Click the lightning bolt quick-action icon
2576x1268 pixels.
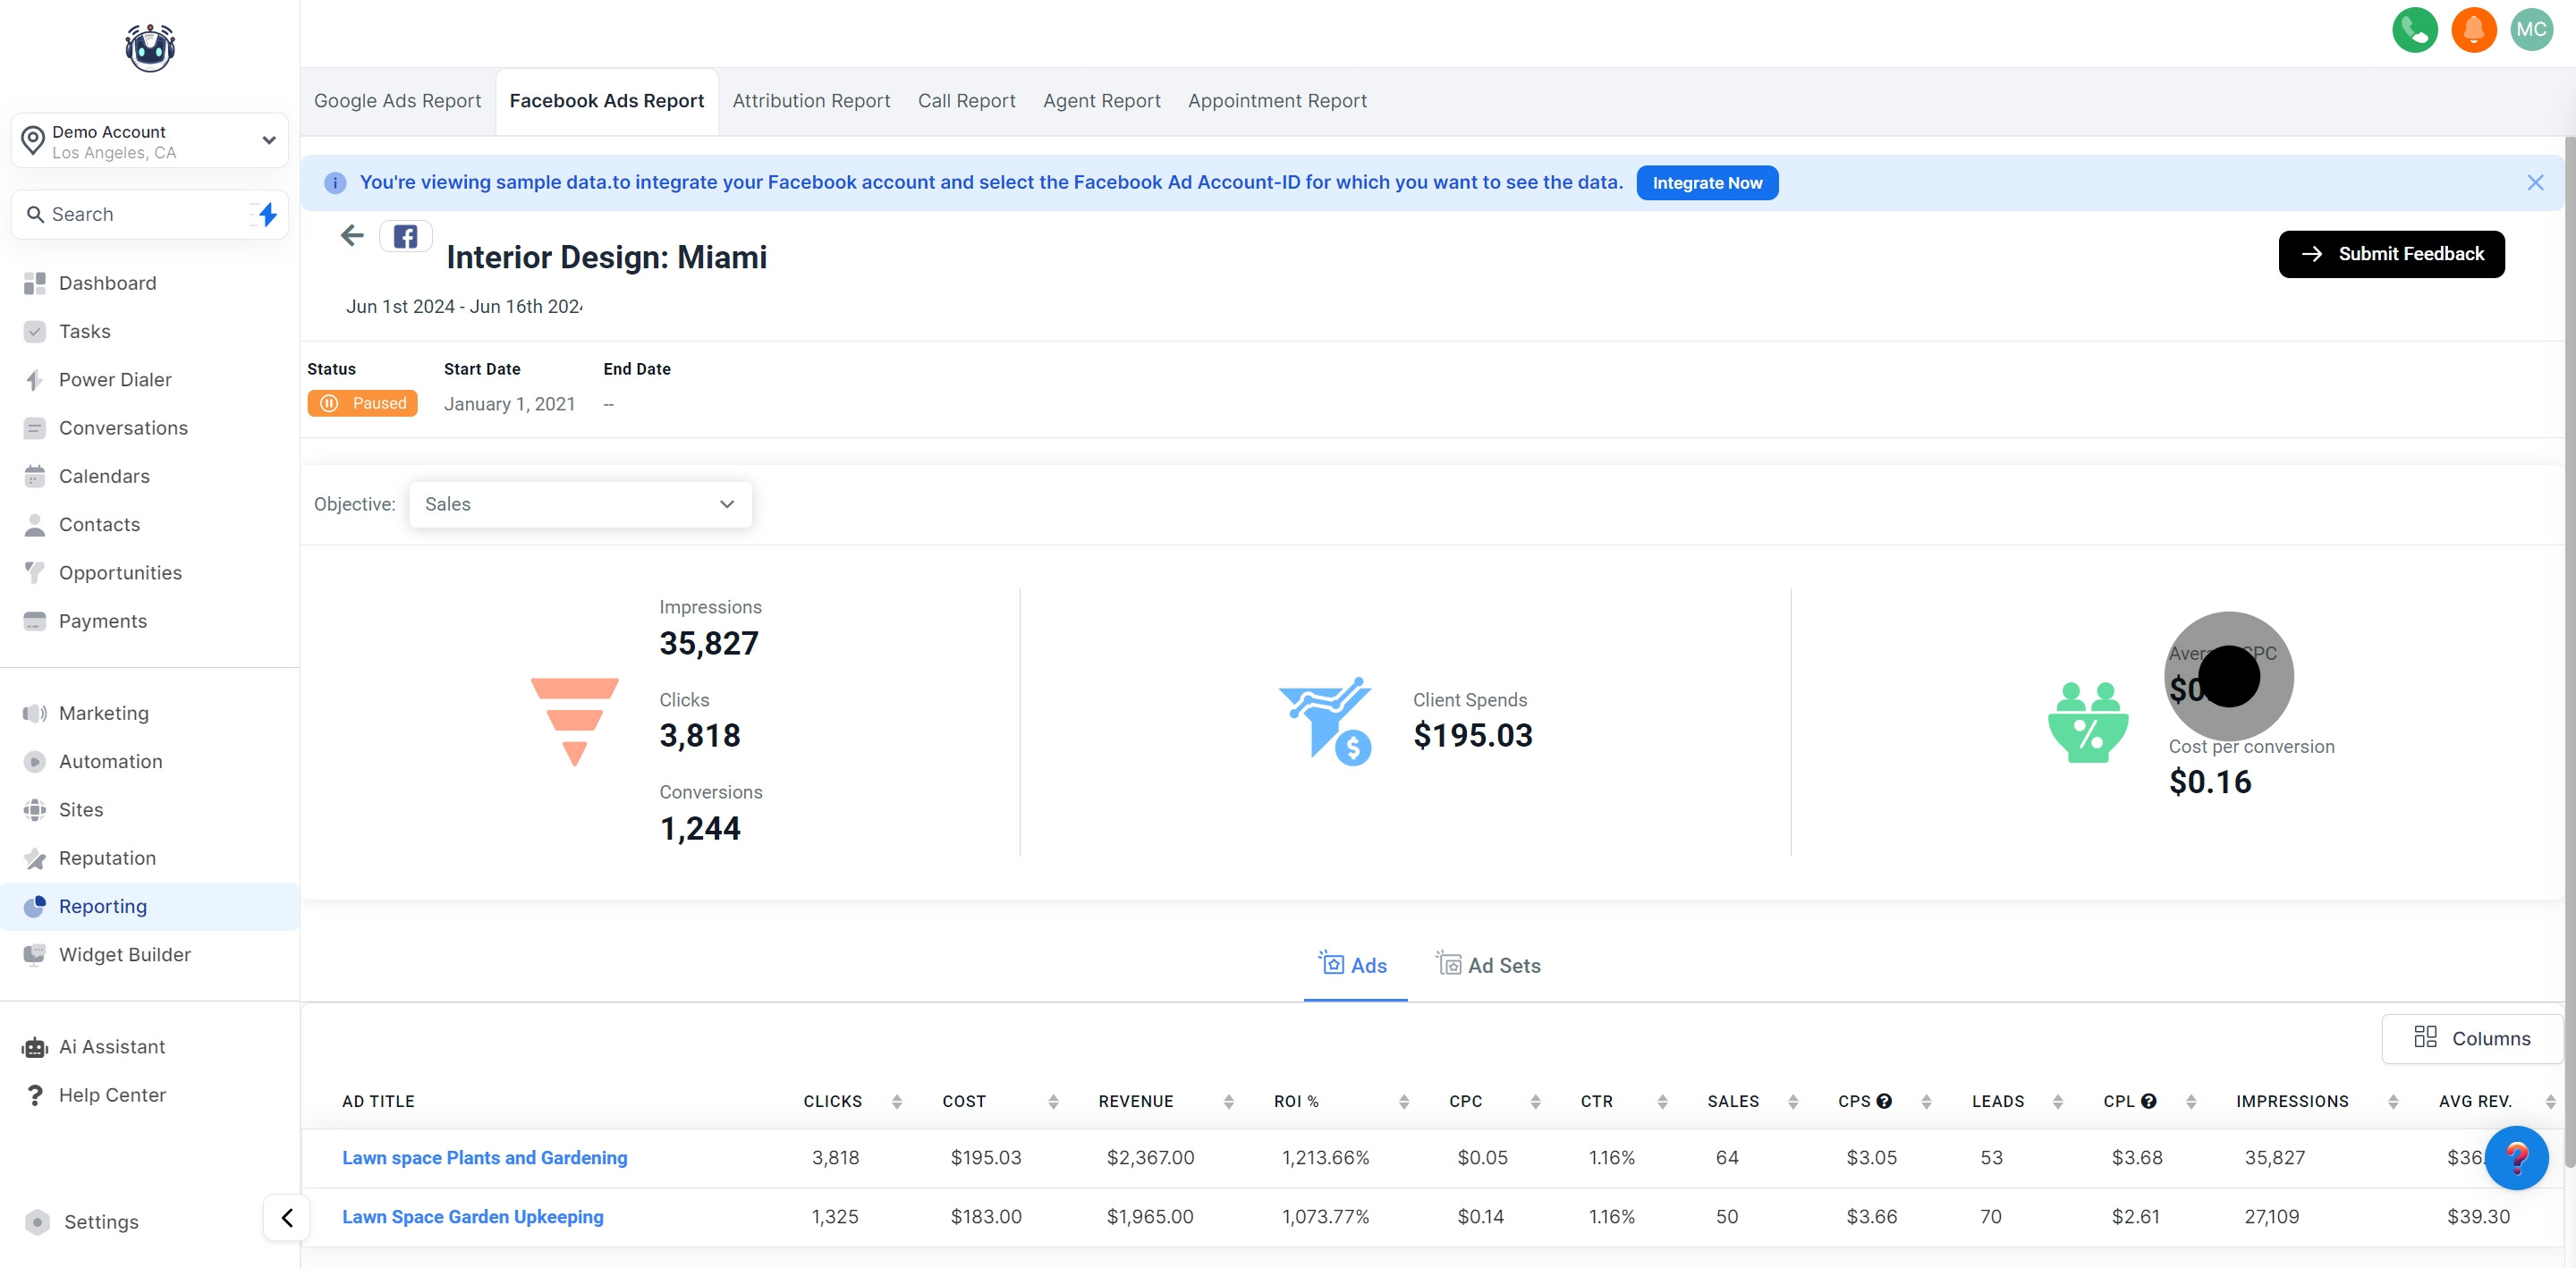267,214
